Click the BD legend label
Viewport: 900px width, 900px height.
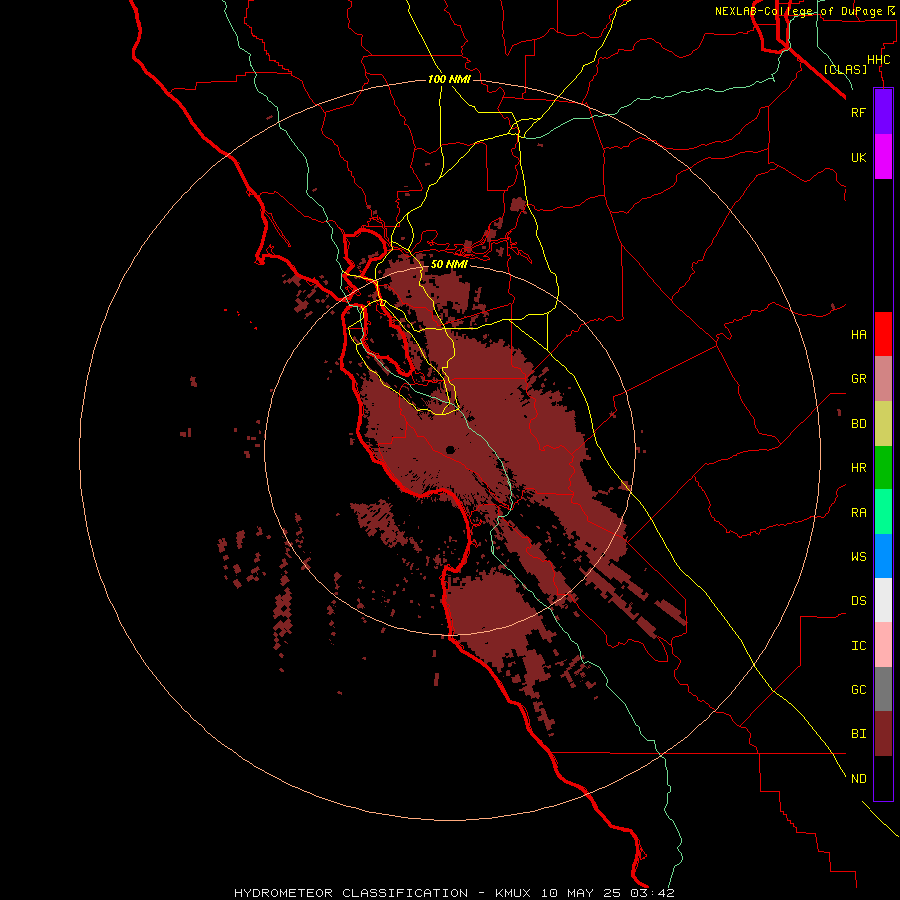[858, 424]
